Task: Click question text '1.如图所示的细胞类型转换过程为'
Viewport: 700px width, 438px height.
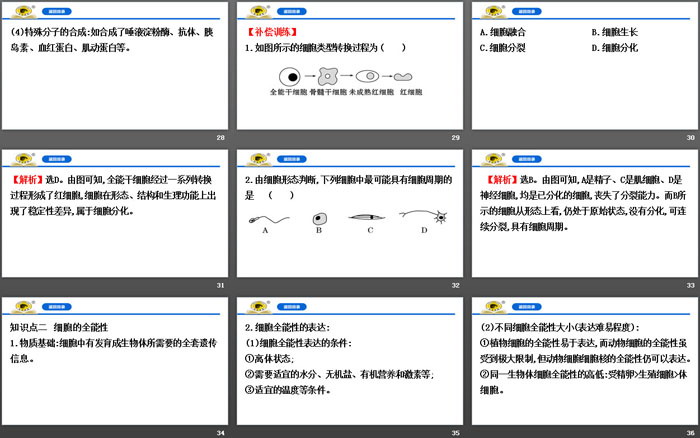Action: (x=312, y=48)
